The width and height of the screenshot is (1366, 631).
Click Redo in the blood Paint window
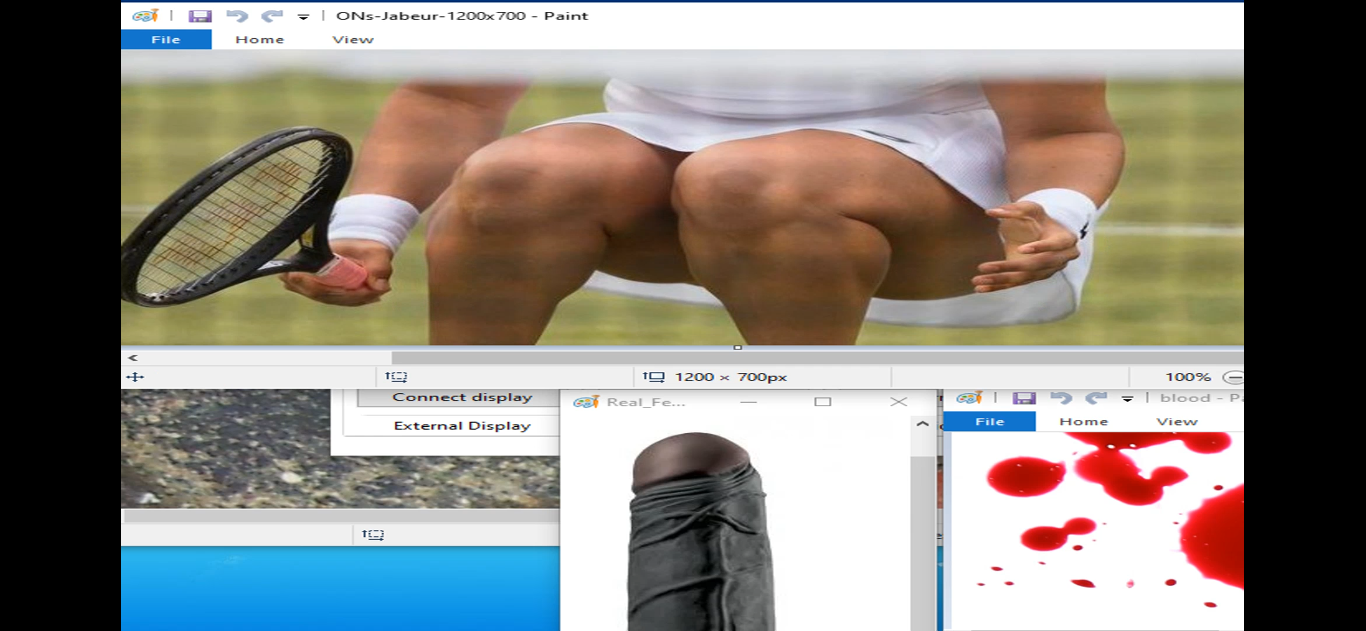point(1096,398)
